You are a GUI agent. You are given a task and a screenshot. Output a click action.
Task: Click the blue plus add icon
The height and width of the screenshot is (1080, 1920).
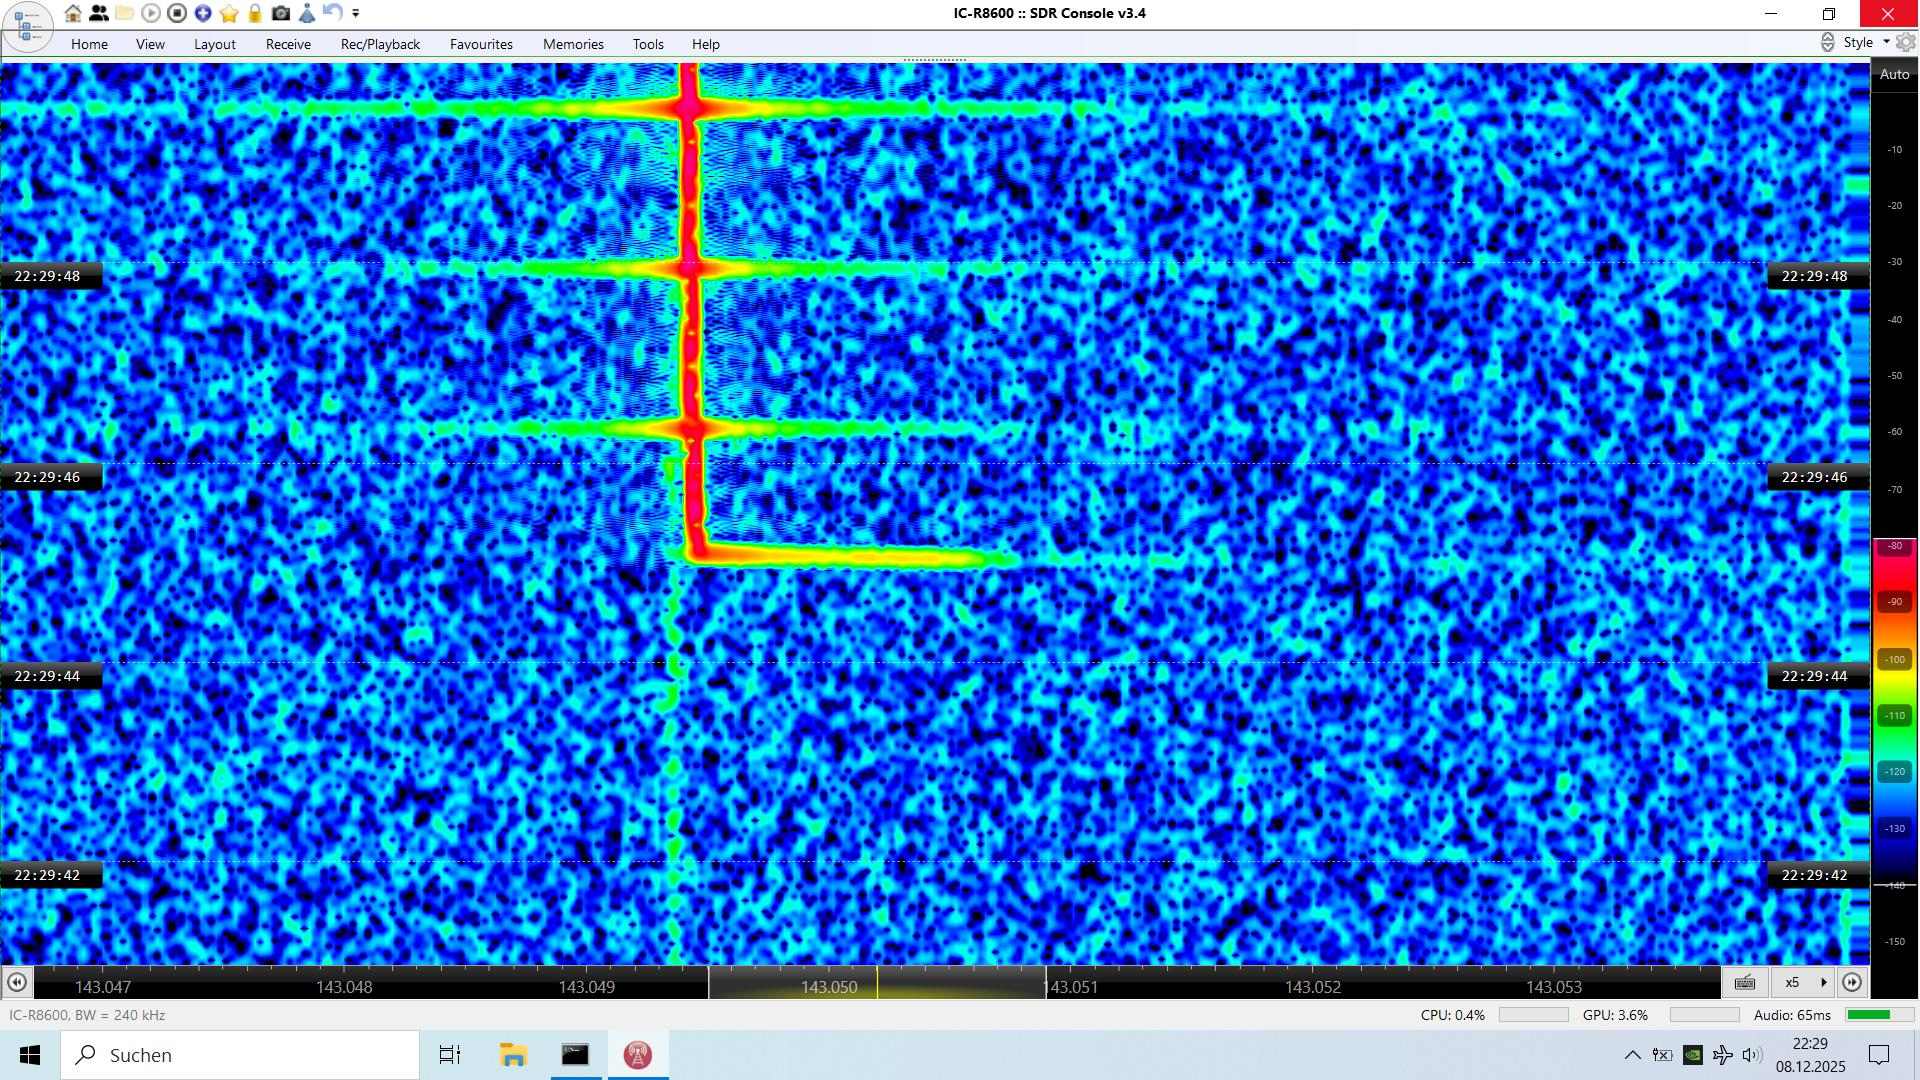[203, 13]
